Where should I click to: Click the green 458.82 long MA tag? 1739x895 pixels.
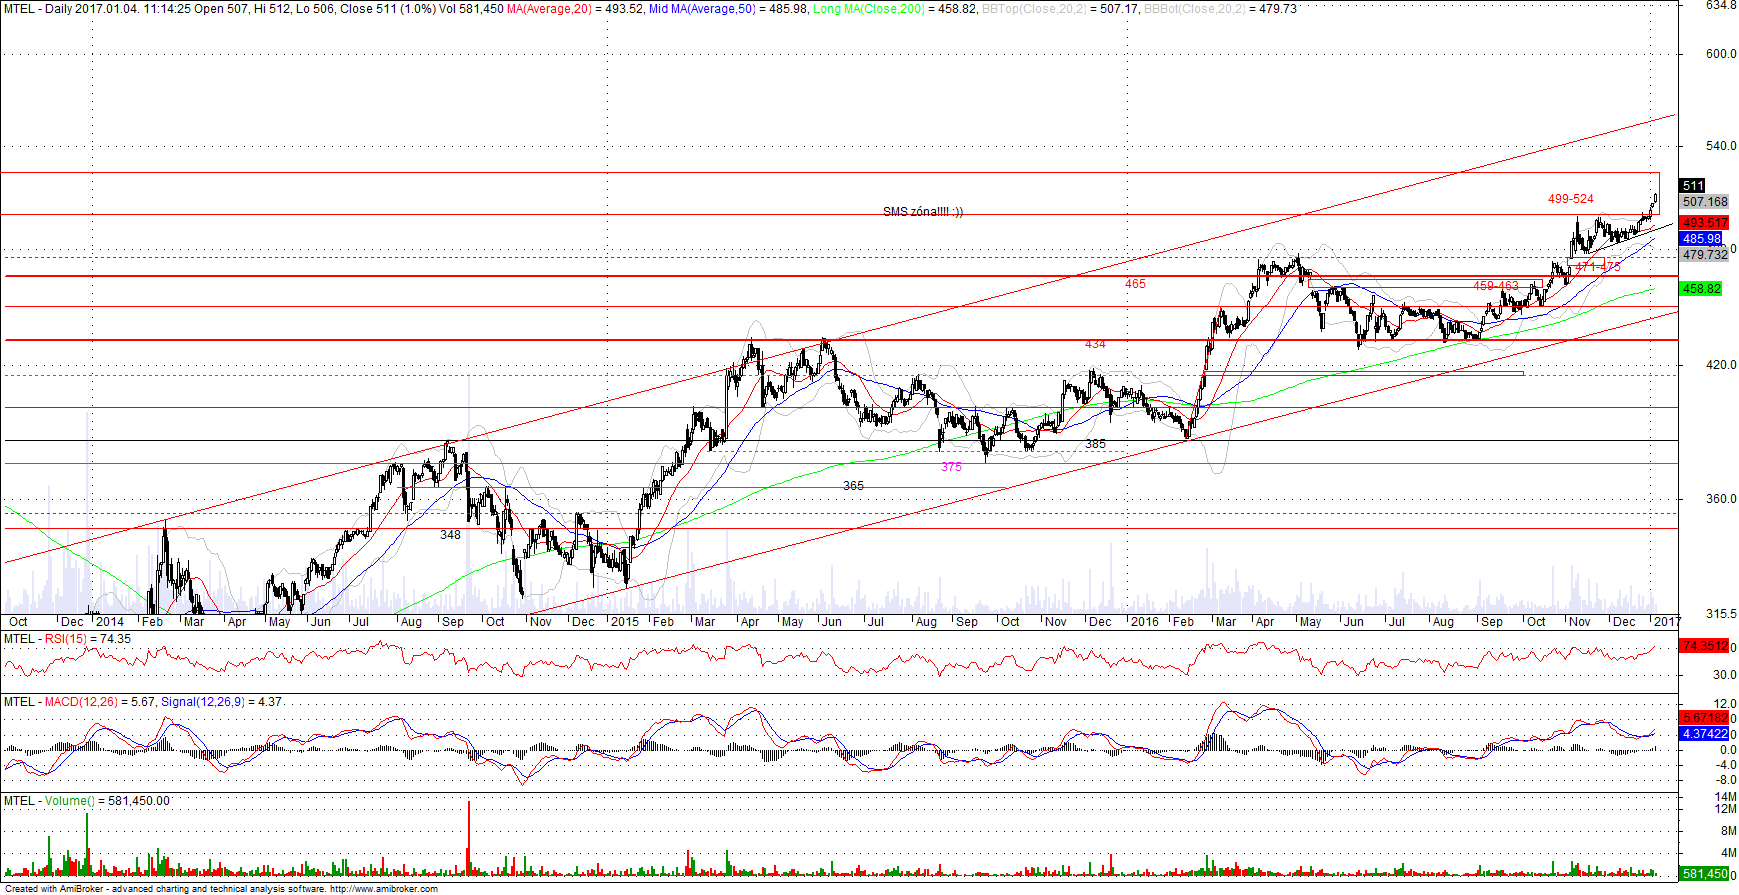pyautogui.click(x=1701, y=289)
